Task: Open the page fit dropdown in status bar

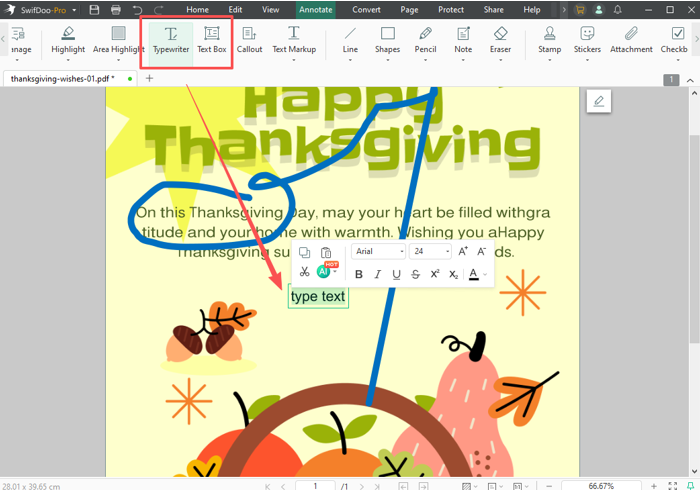Action: [520, 486]
